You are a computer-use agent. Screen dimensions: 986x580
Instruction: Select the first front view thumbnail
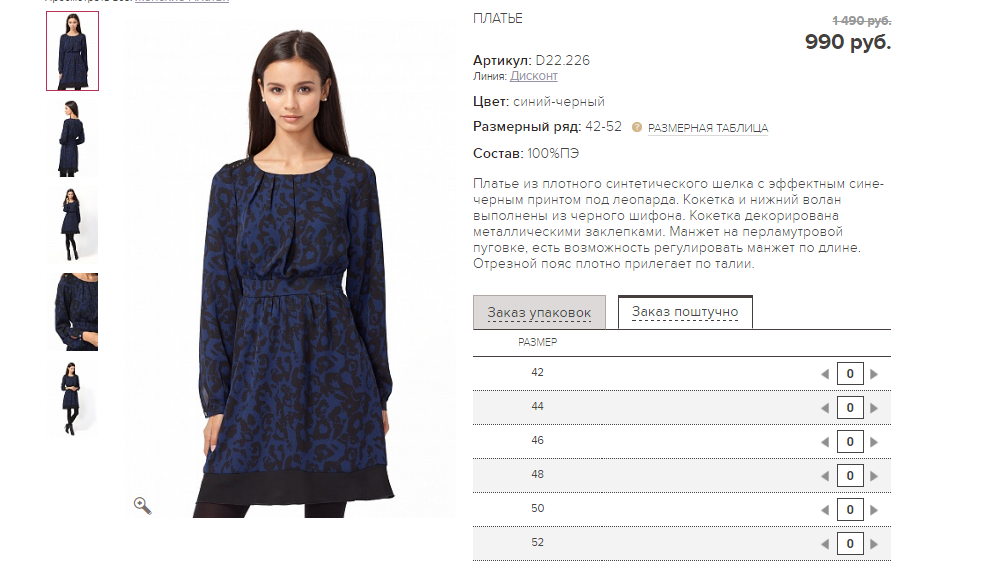(72, 51)
